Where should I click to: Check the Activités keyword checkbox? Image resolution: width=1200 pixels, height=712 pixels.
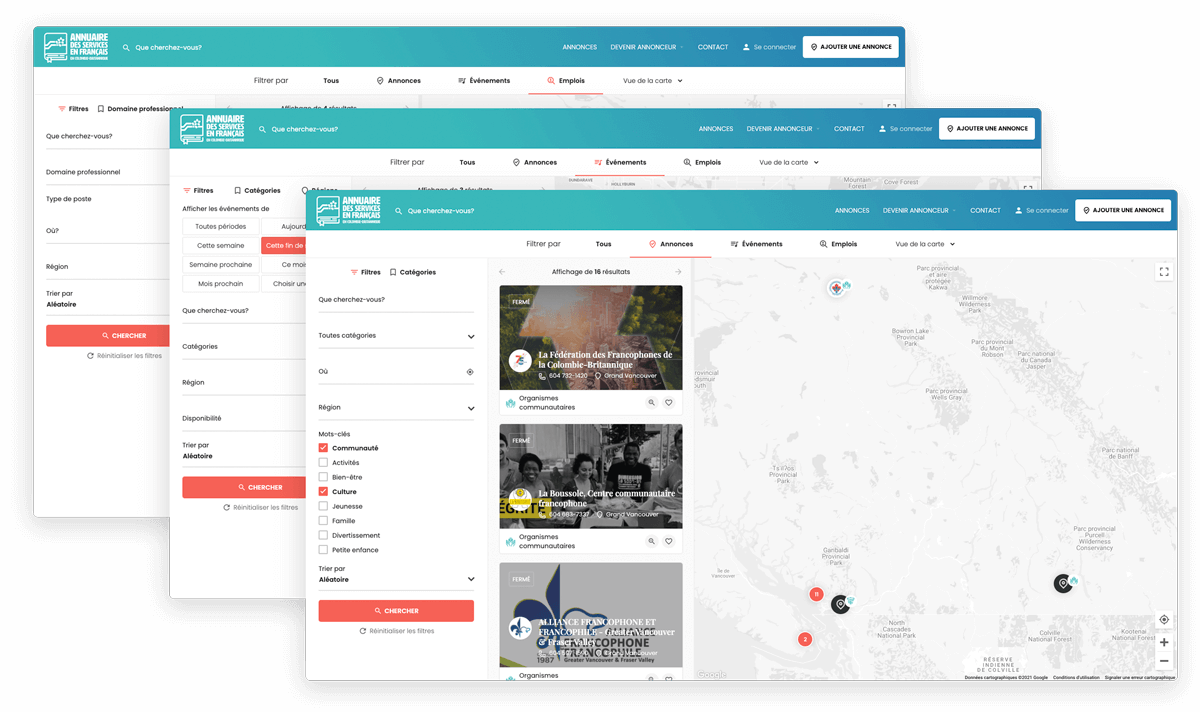point(323,463)
